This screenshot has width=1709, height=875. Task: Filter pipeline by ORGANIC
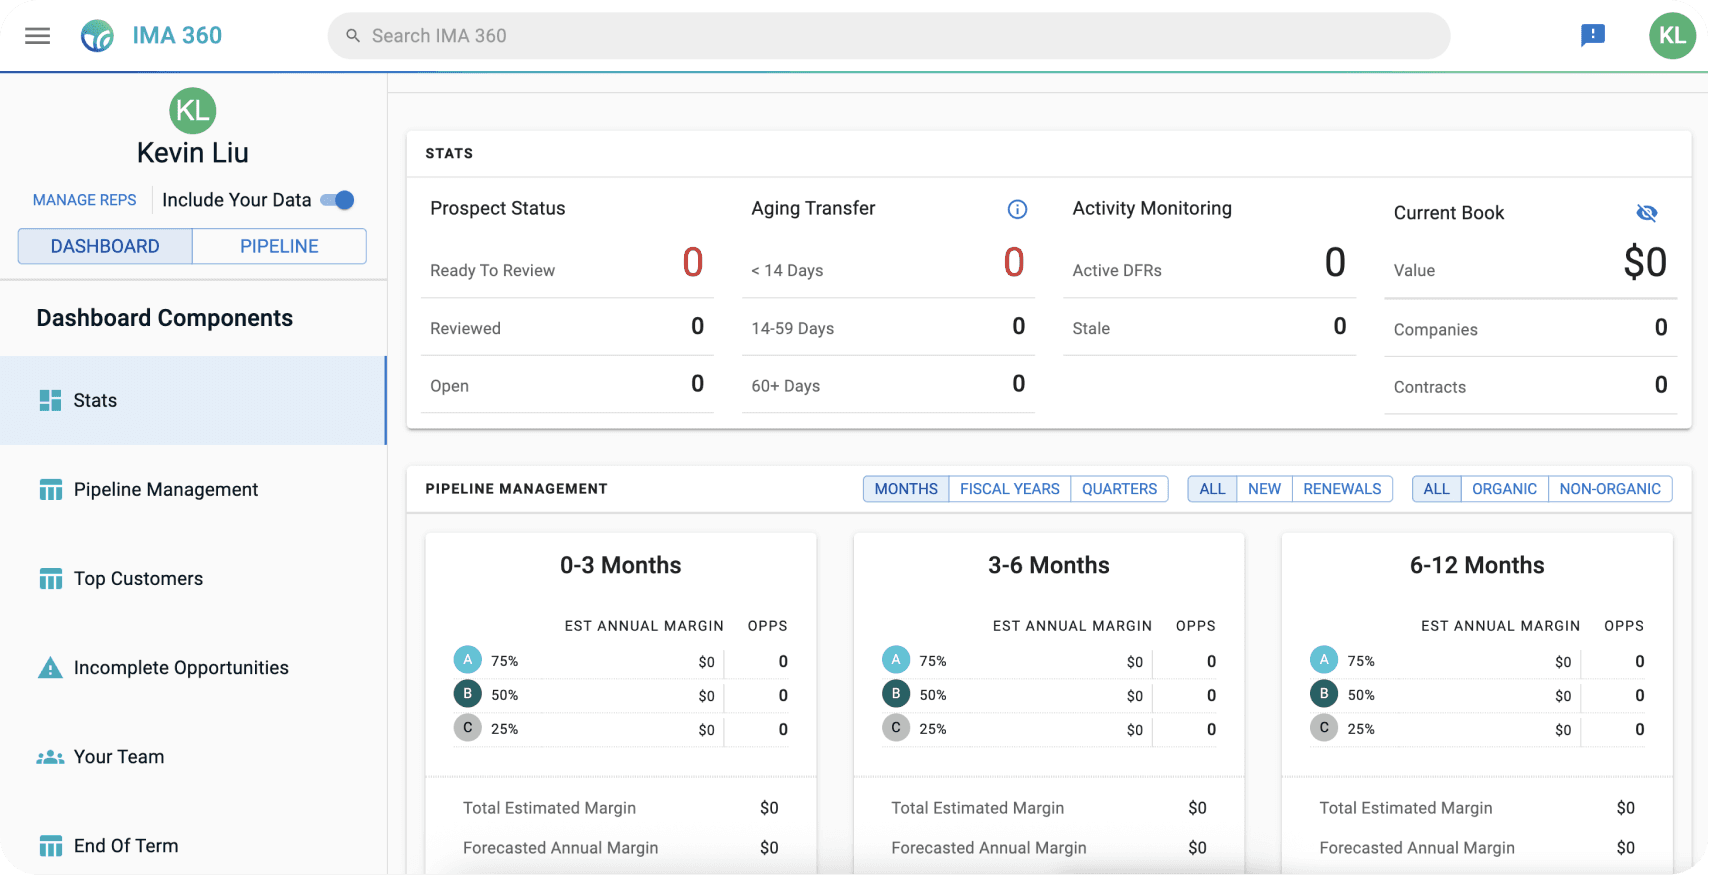1504,489
